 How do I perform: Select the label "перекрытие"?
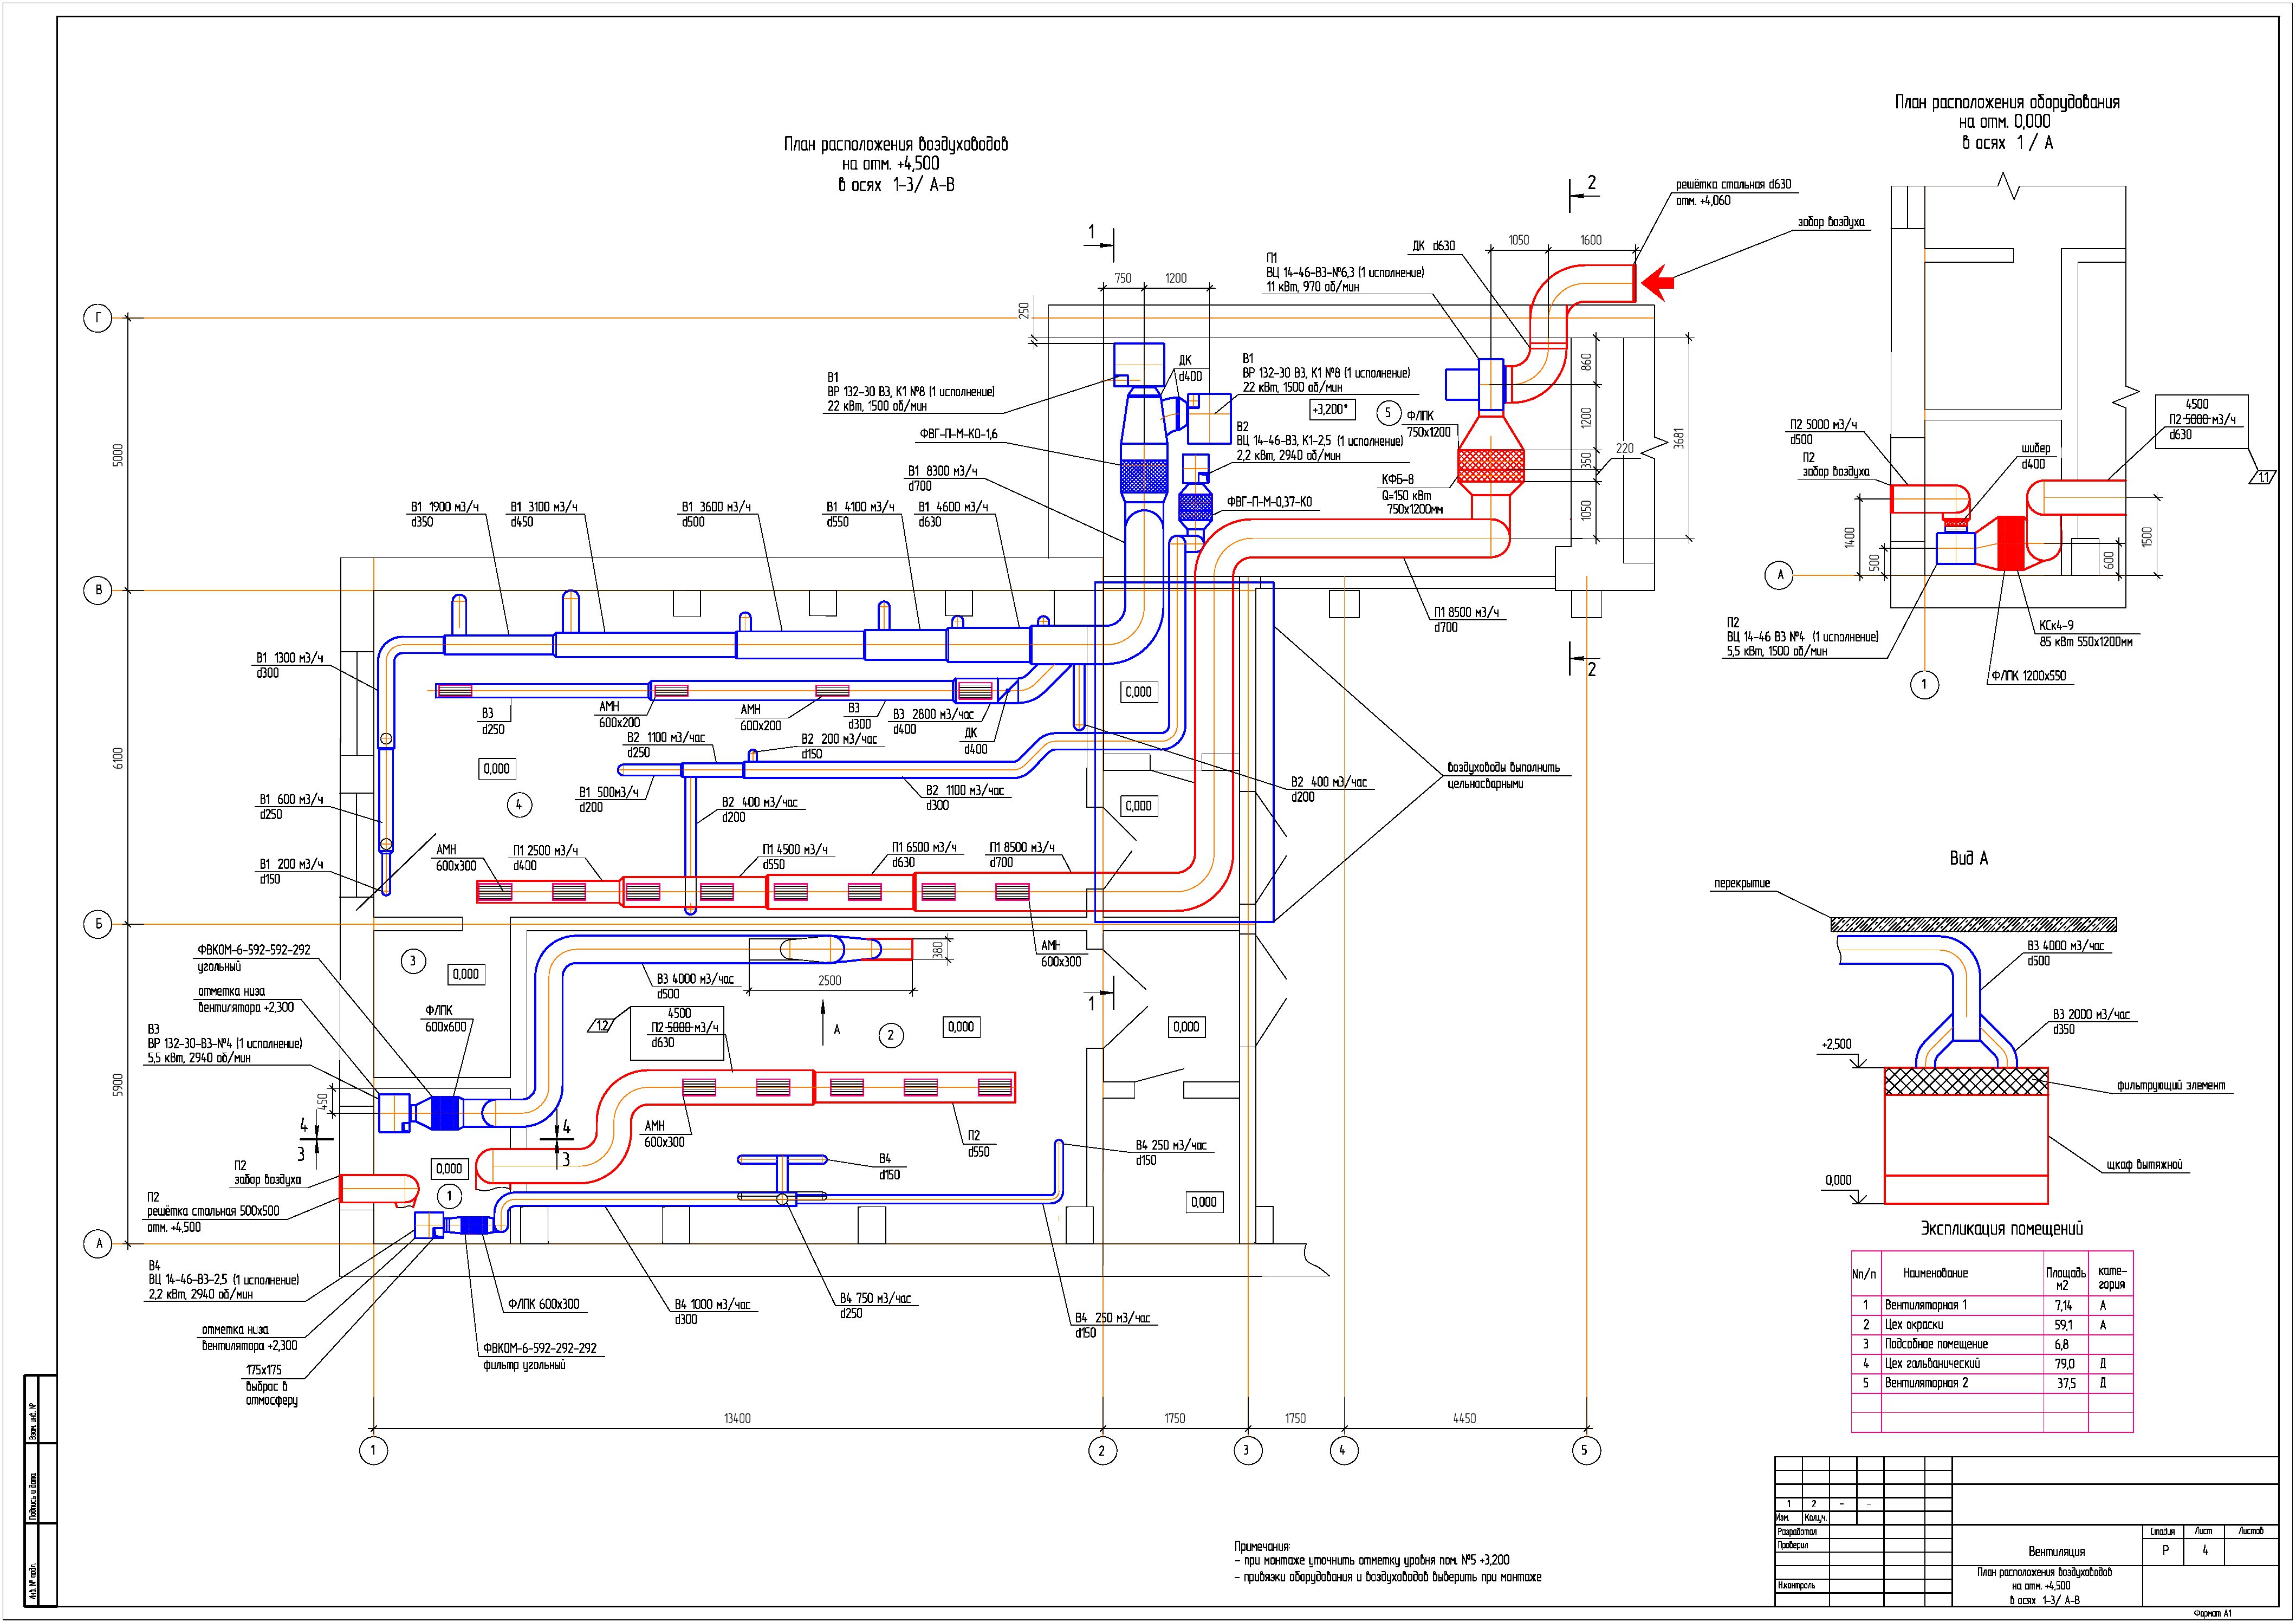click(x=1742, y=884)
